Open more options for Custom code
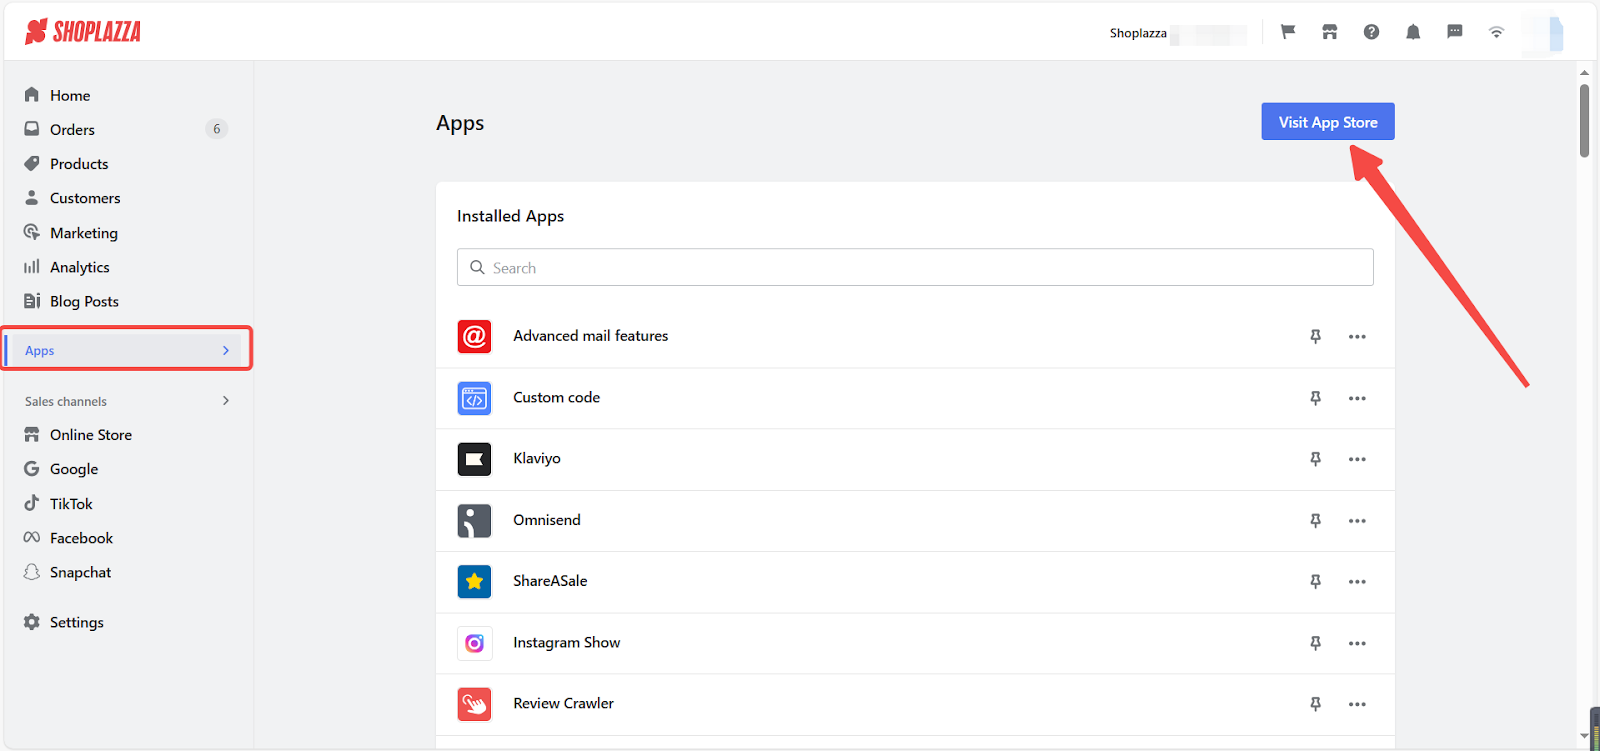Viewport: 1600px width, 751px height. [1357, 398]
